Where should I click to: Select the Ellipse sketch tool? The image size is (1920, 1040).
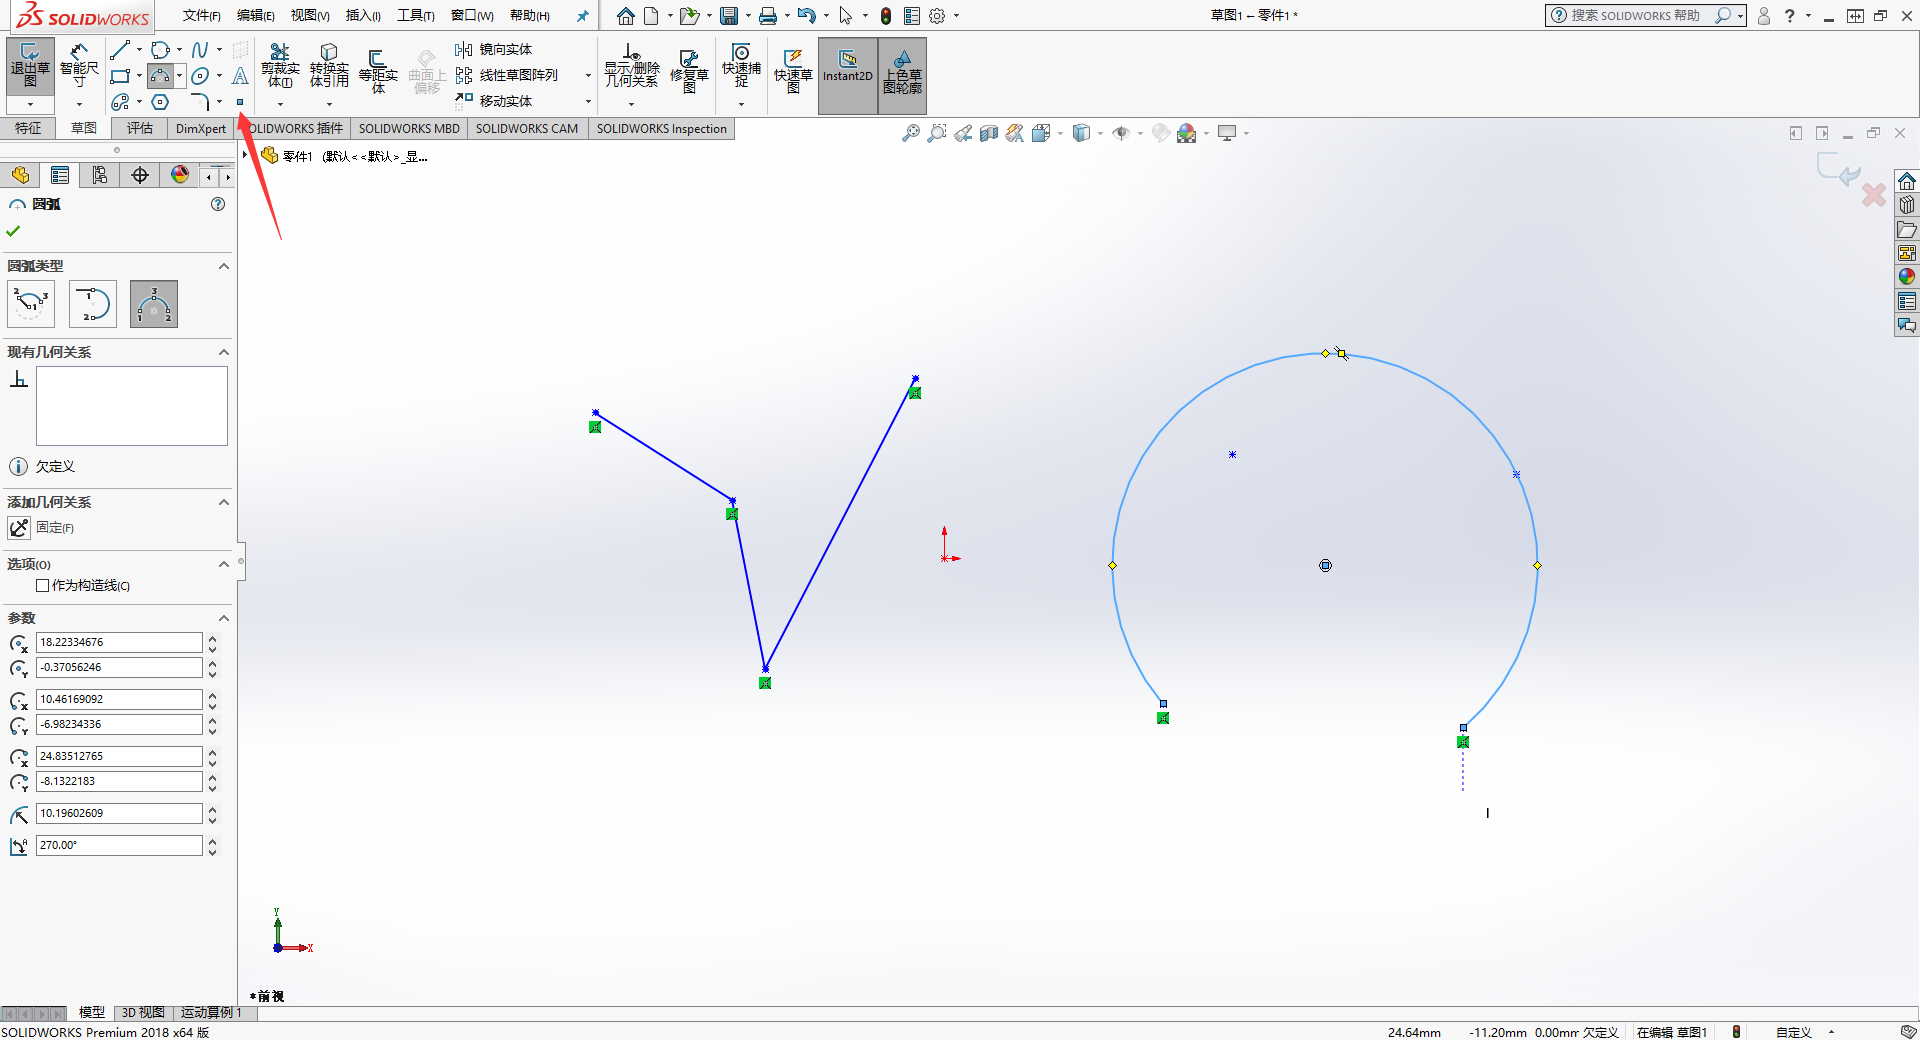(x=200, y=76)
